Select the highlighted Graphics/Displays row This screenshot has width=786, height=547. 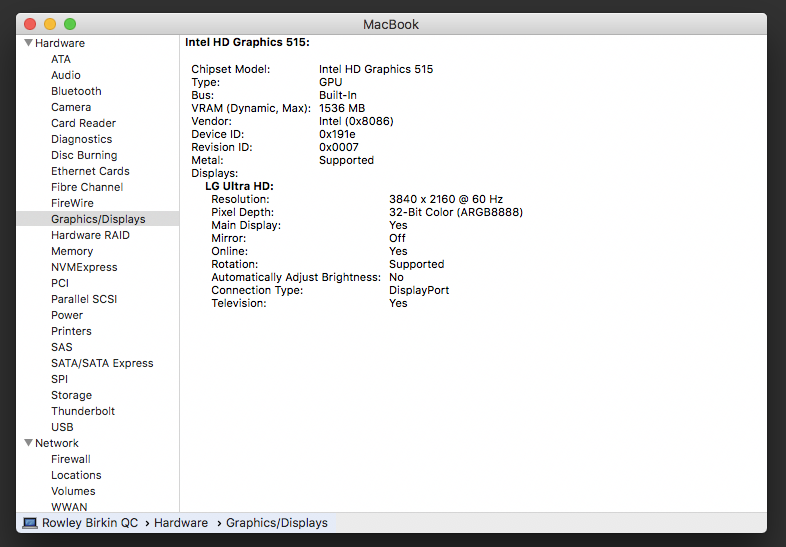tap(98, 219)
